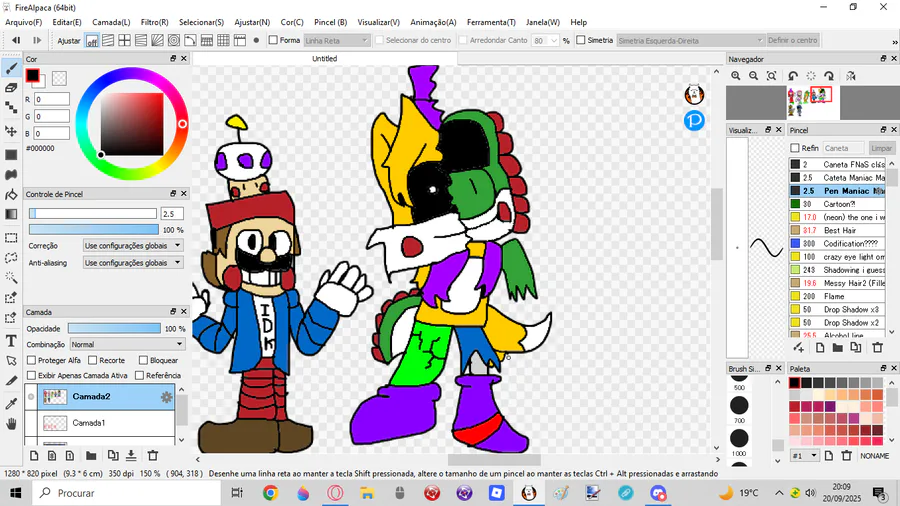900x506 pixels.
Task: Open the Windows Start button
Action: [15, 493]
